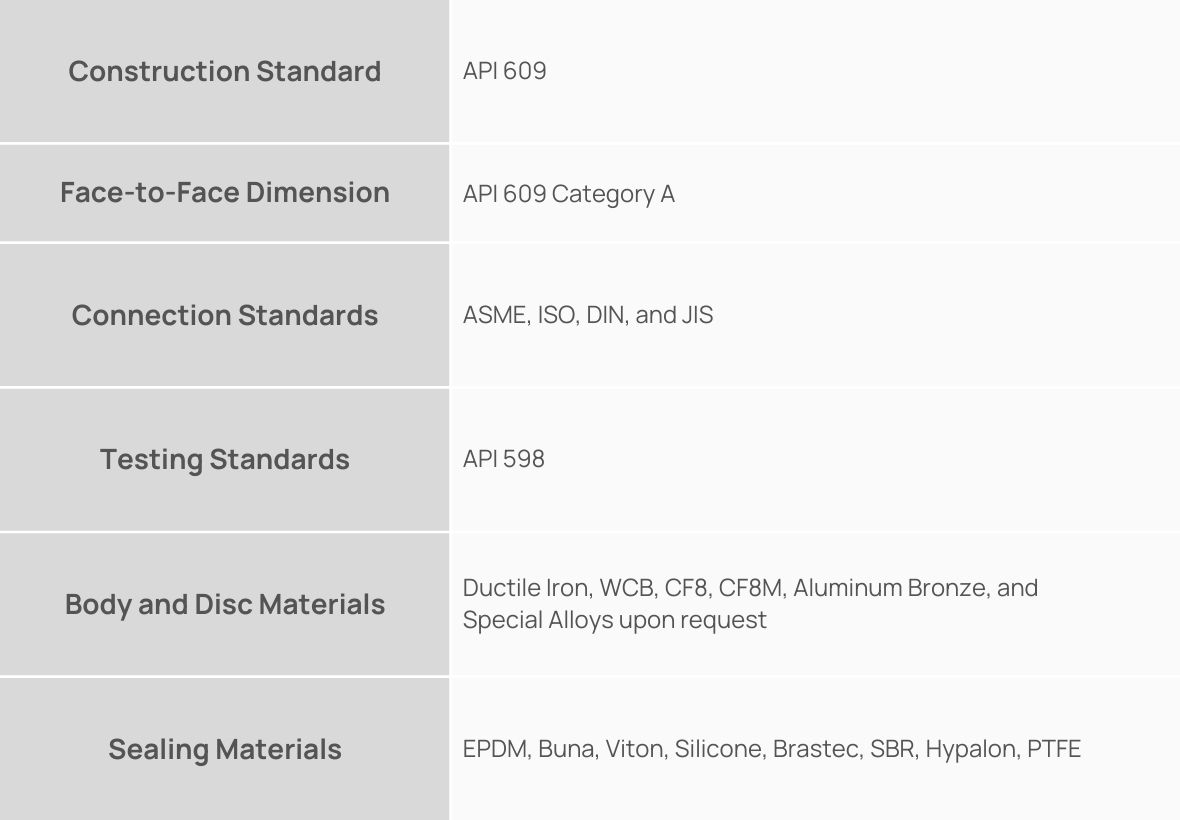Select the API 598 testing value

pyautogui.click(x=503, y=460)
